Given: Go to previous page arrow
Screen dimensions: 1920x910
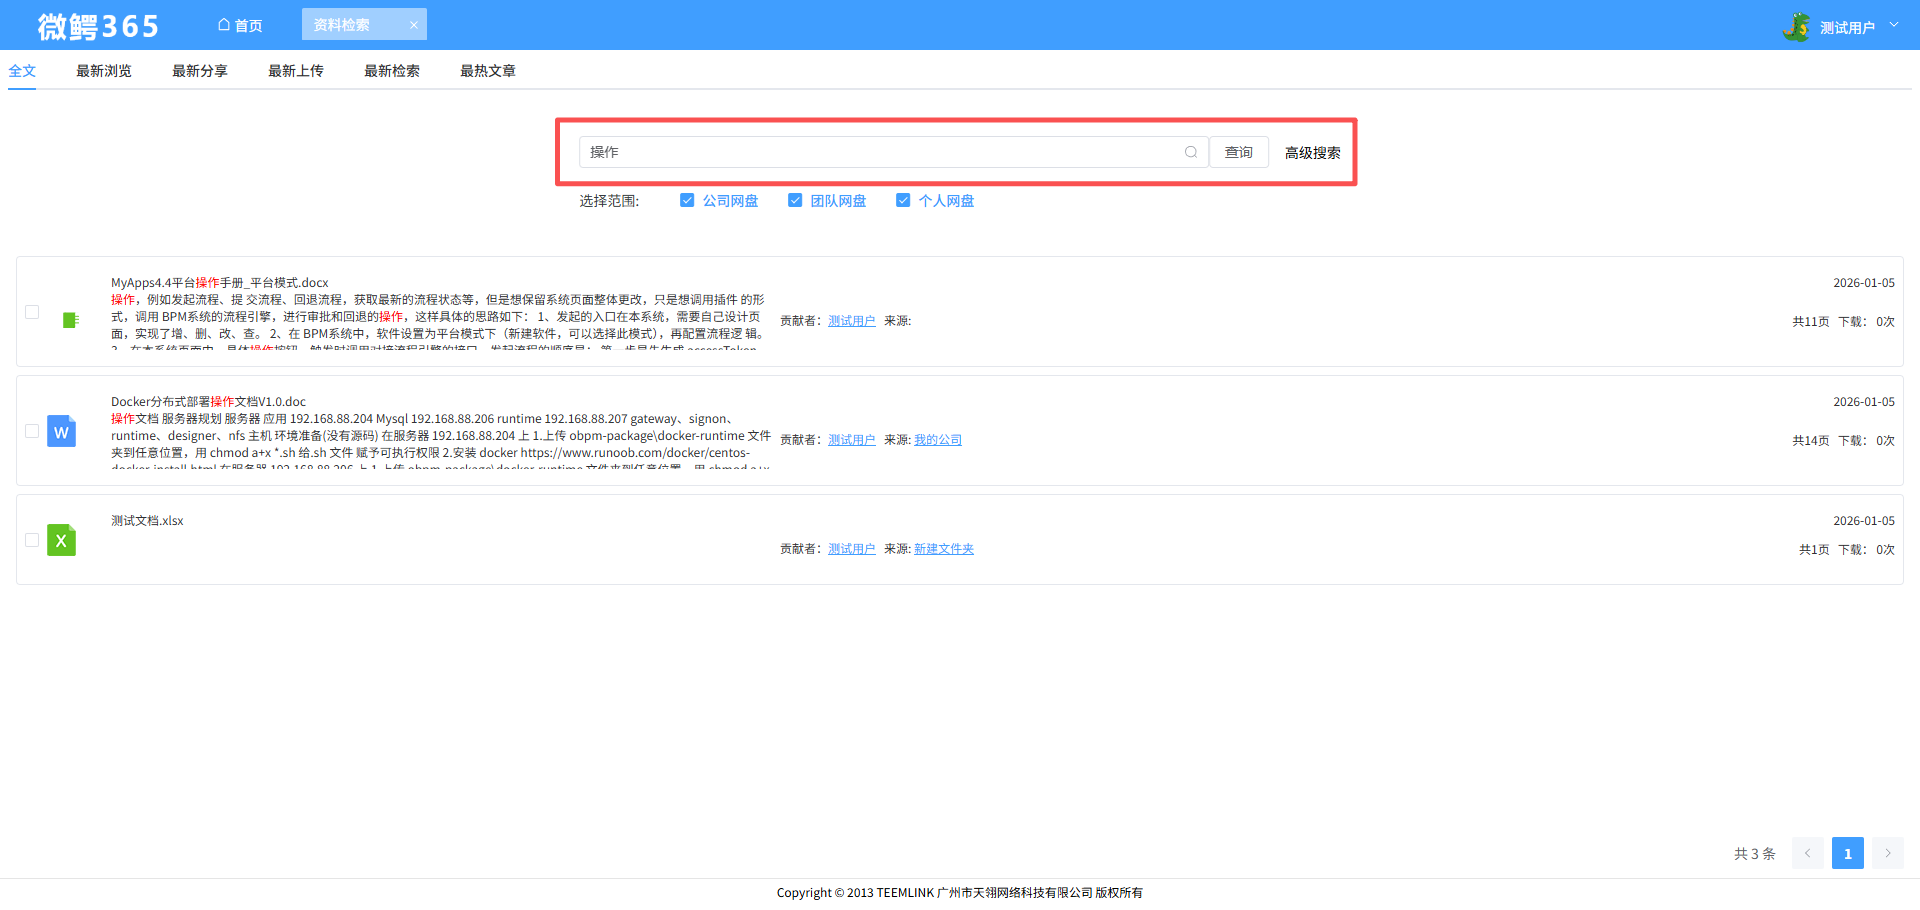Looking at the screenshot, I should [1808, 853].
